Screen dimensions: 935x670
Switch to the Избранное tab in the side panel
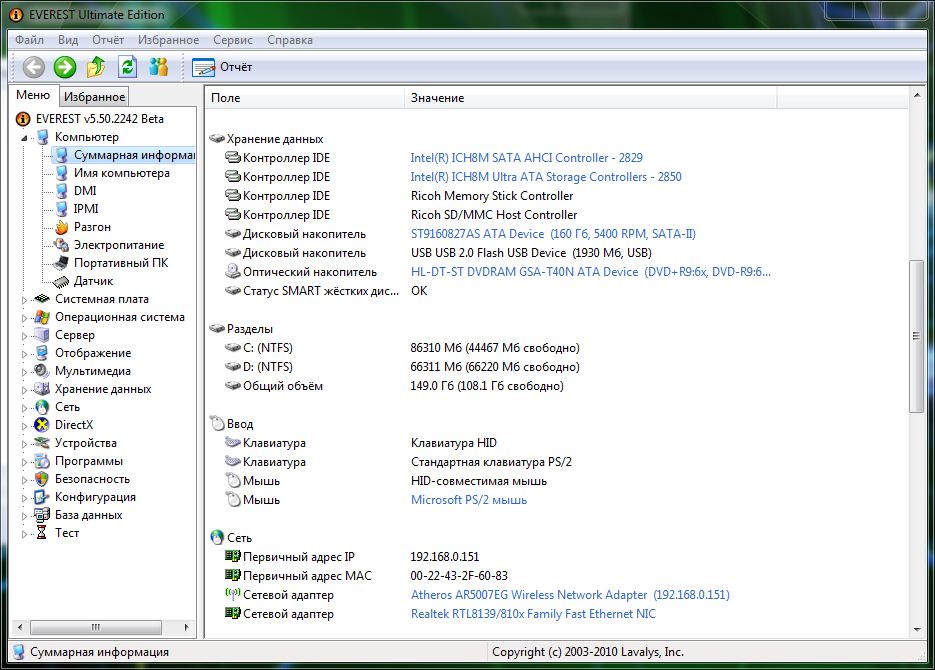[94, 97]
